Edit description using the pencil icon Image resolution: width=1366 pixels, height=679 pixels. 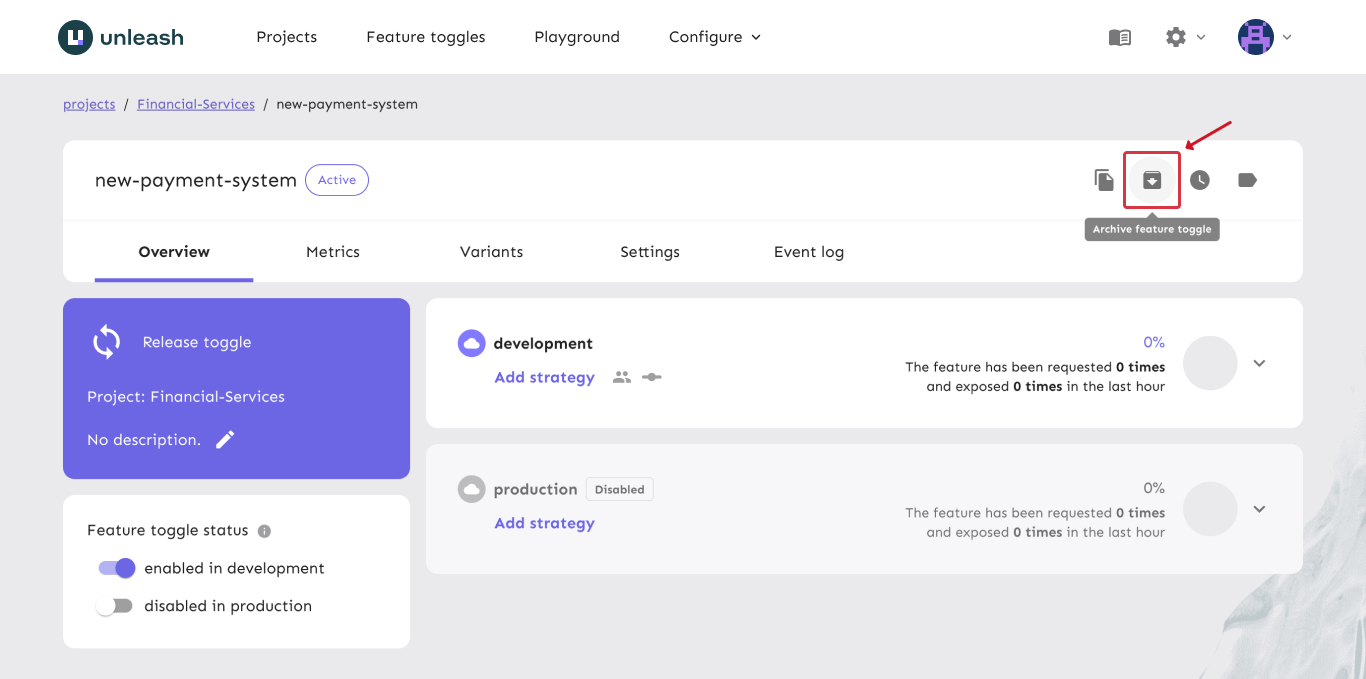pyautogui.click(x=225, y=440)
